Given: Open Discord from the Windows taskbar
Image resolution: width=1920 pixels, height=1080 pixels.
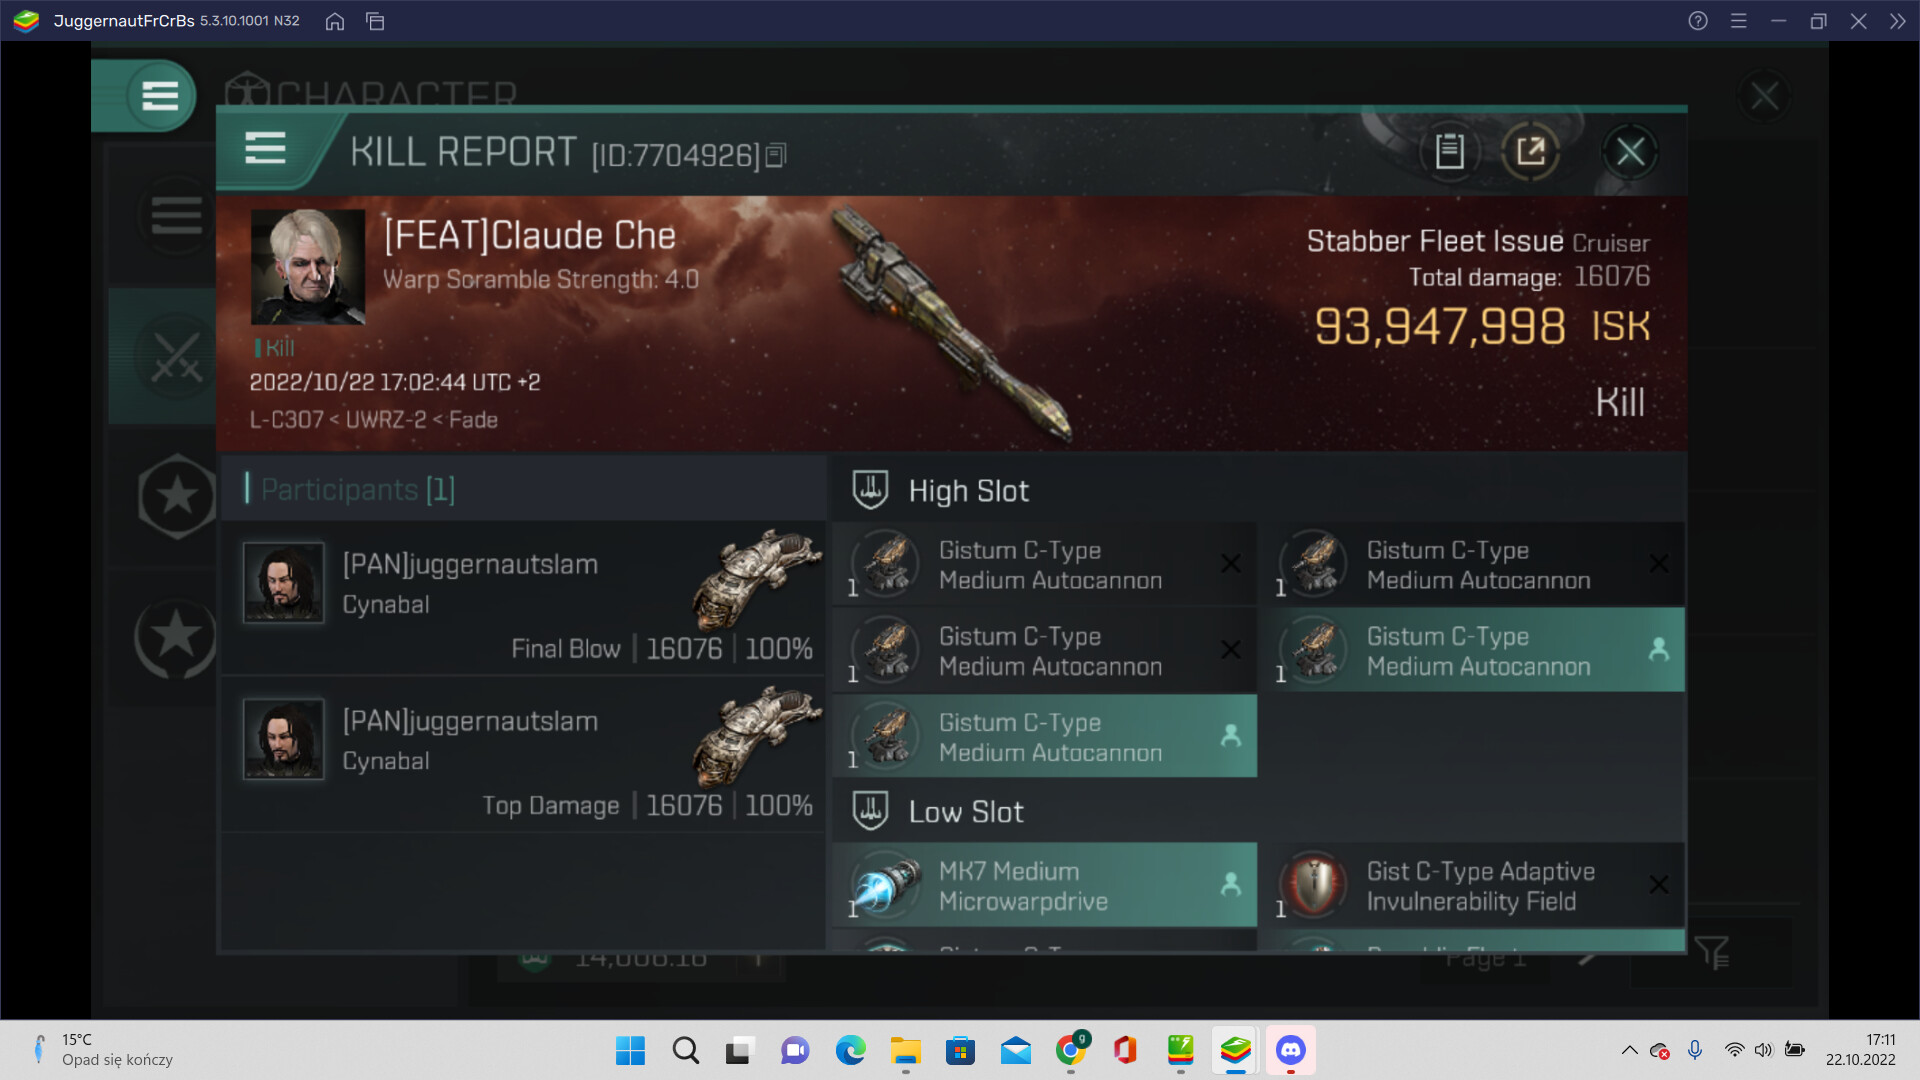Looking at the screenshot, I should tap(1290, 1050).
